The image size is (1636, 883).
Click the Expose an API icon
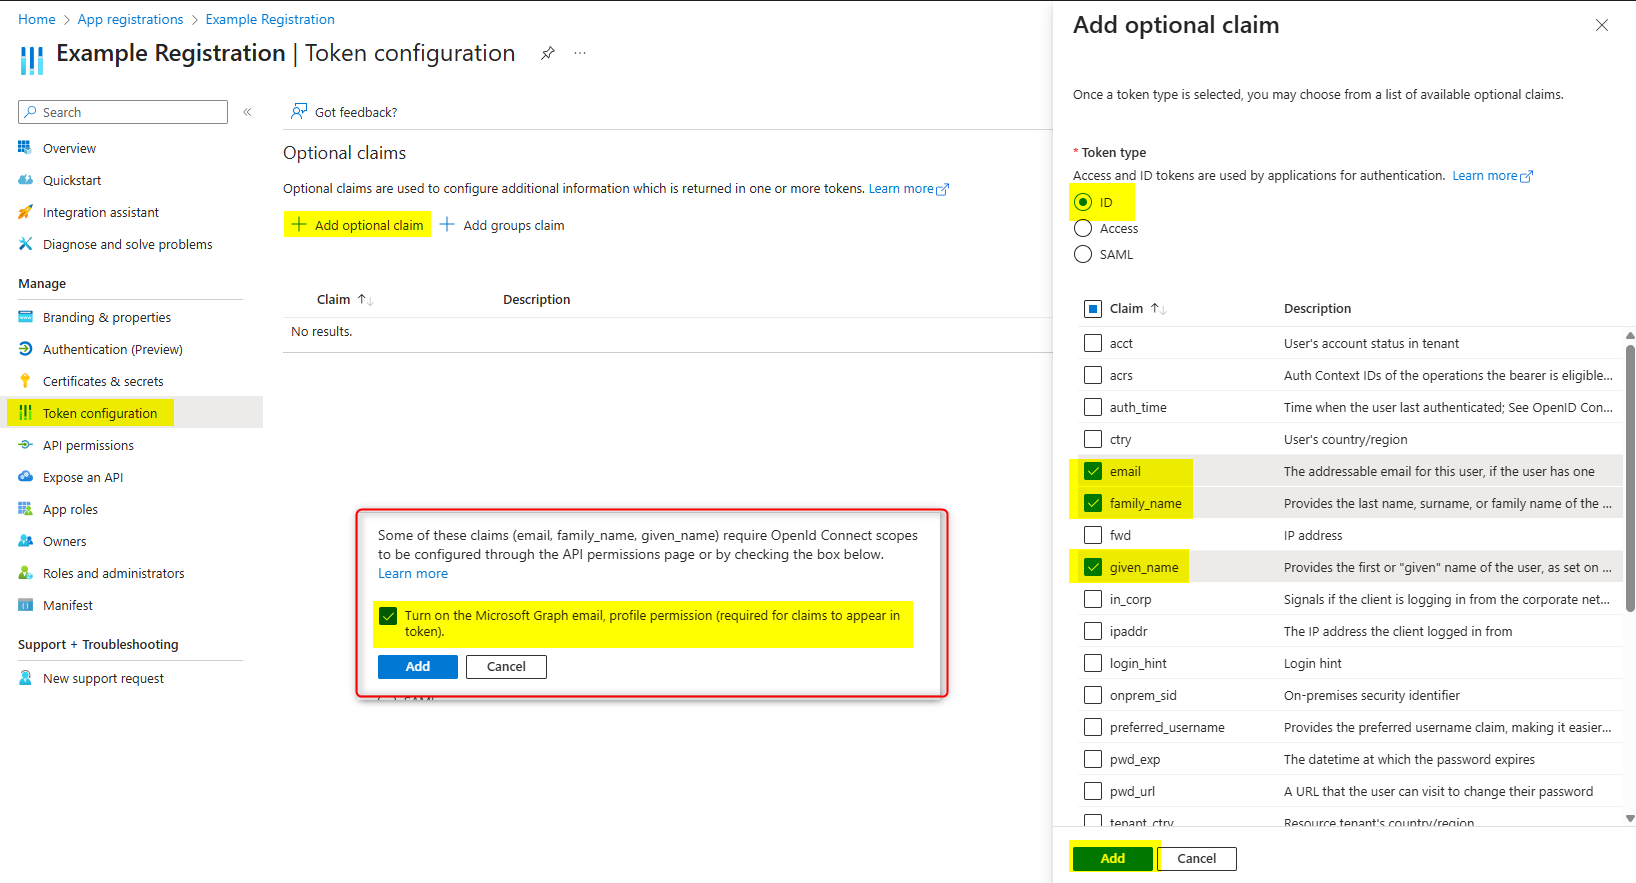coord(25,477)
